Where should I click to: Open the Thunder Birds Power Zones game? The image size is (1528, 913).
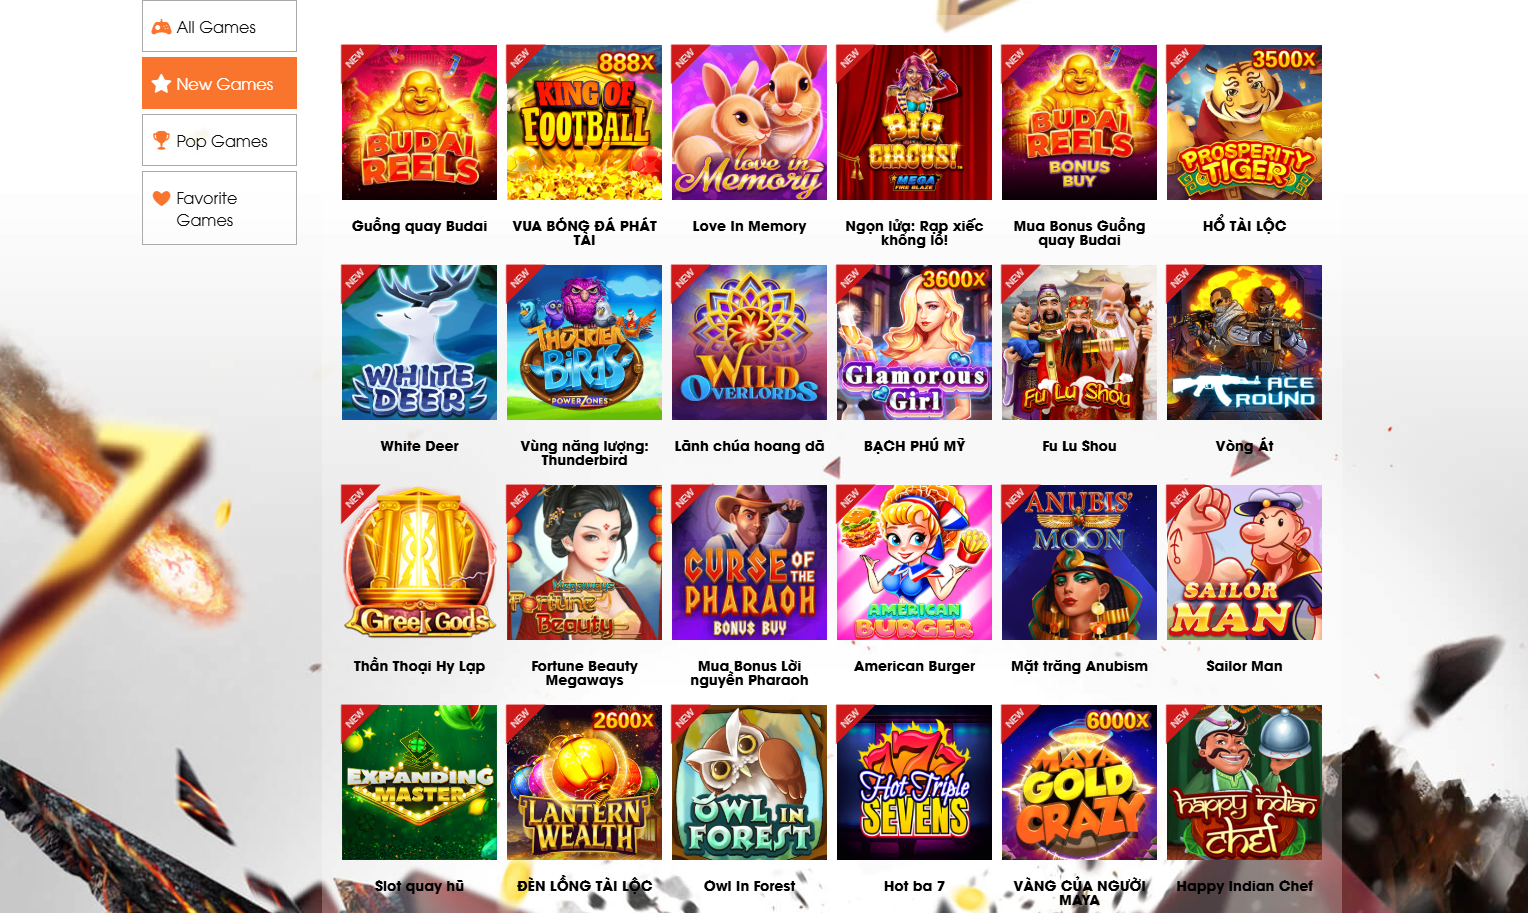[x=584, y=342]
